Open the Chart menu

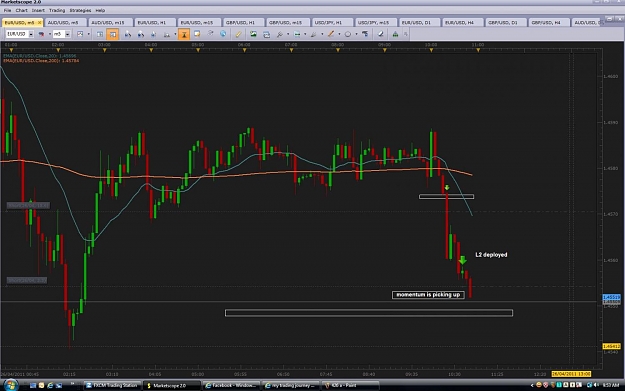21,10
